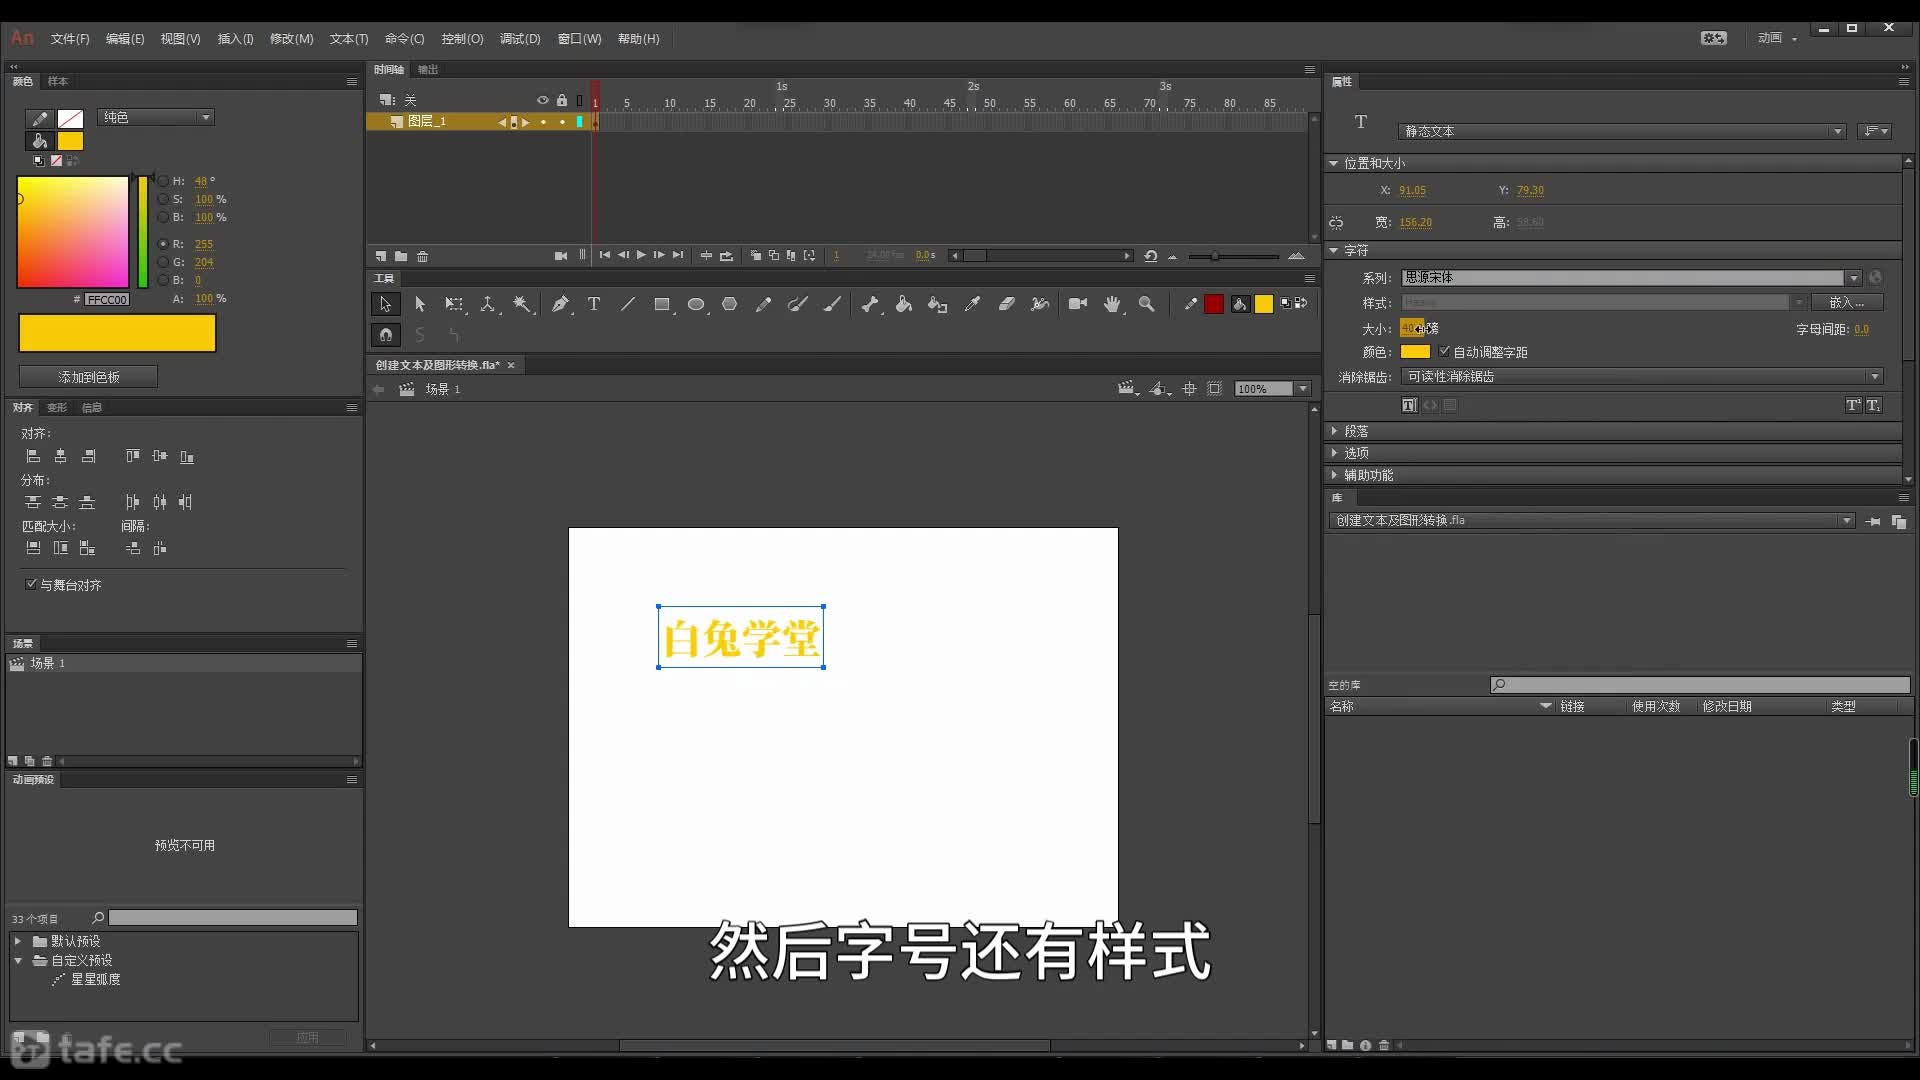Image resolution: width=1920 pixels, height=1080 pixels.
Task: Switch to the Swatches tab
Action: (x=58, y=81)
